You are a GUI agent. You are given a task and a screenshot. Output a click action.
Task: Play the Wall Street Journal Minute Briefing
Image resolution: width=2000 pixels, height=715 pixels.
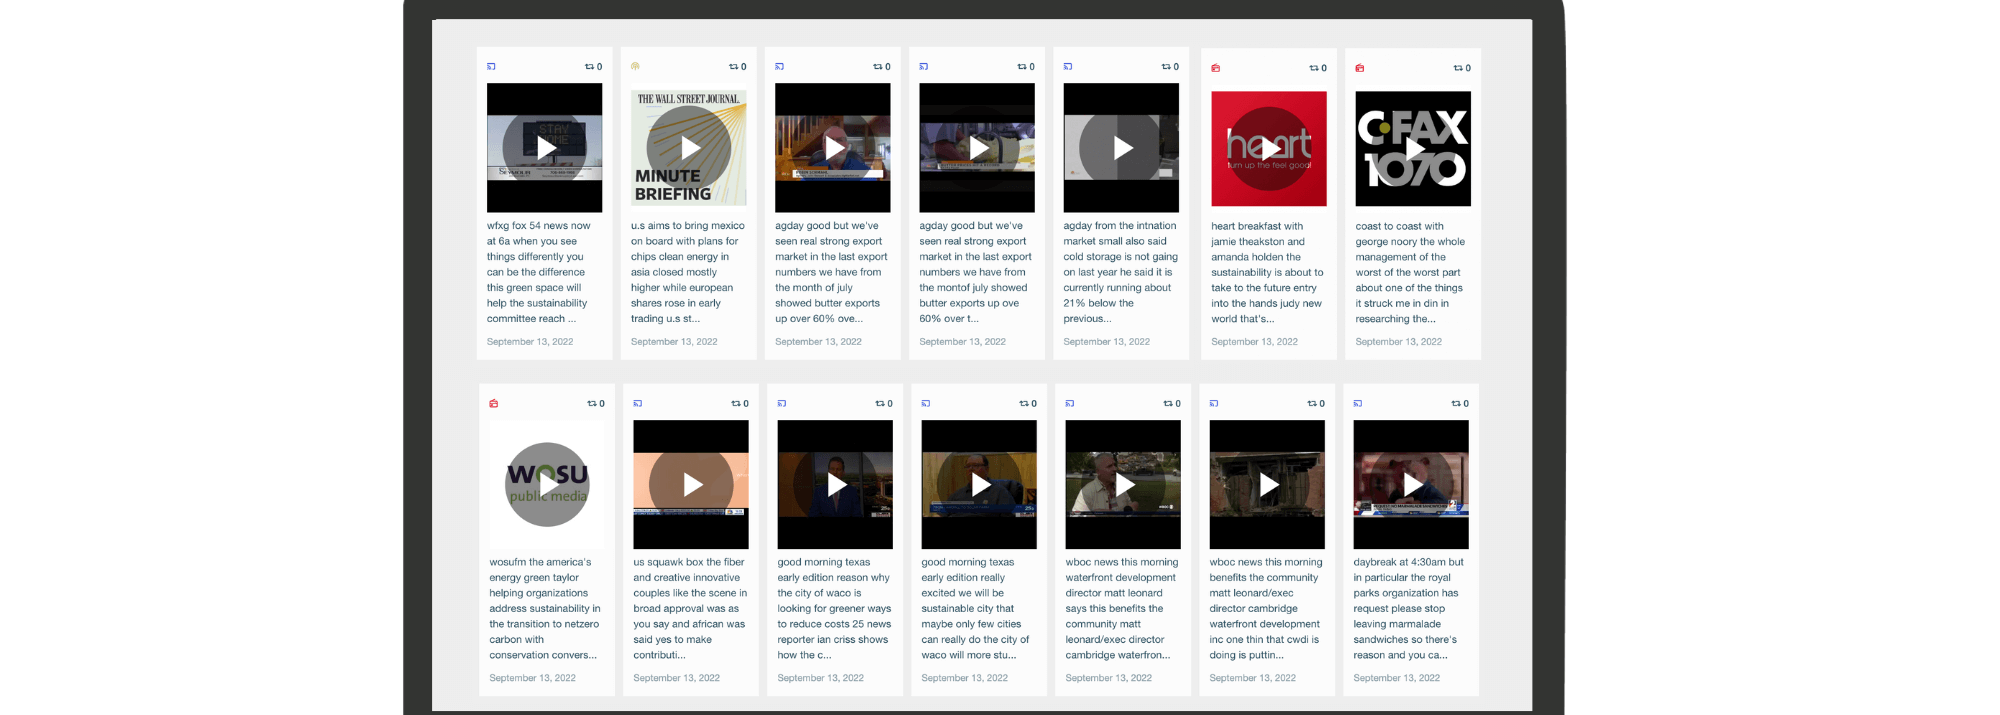[x=689, y=148]
